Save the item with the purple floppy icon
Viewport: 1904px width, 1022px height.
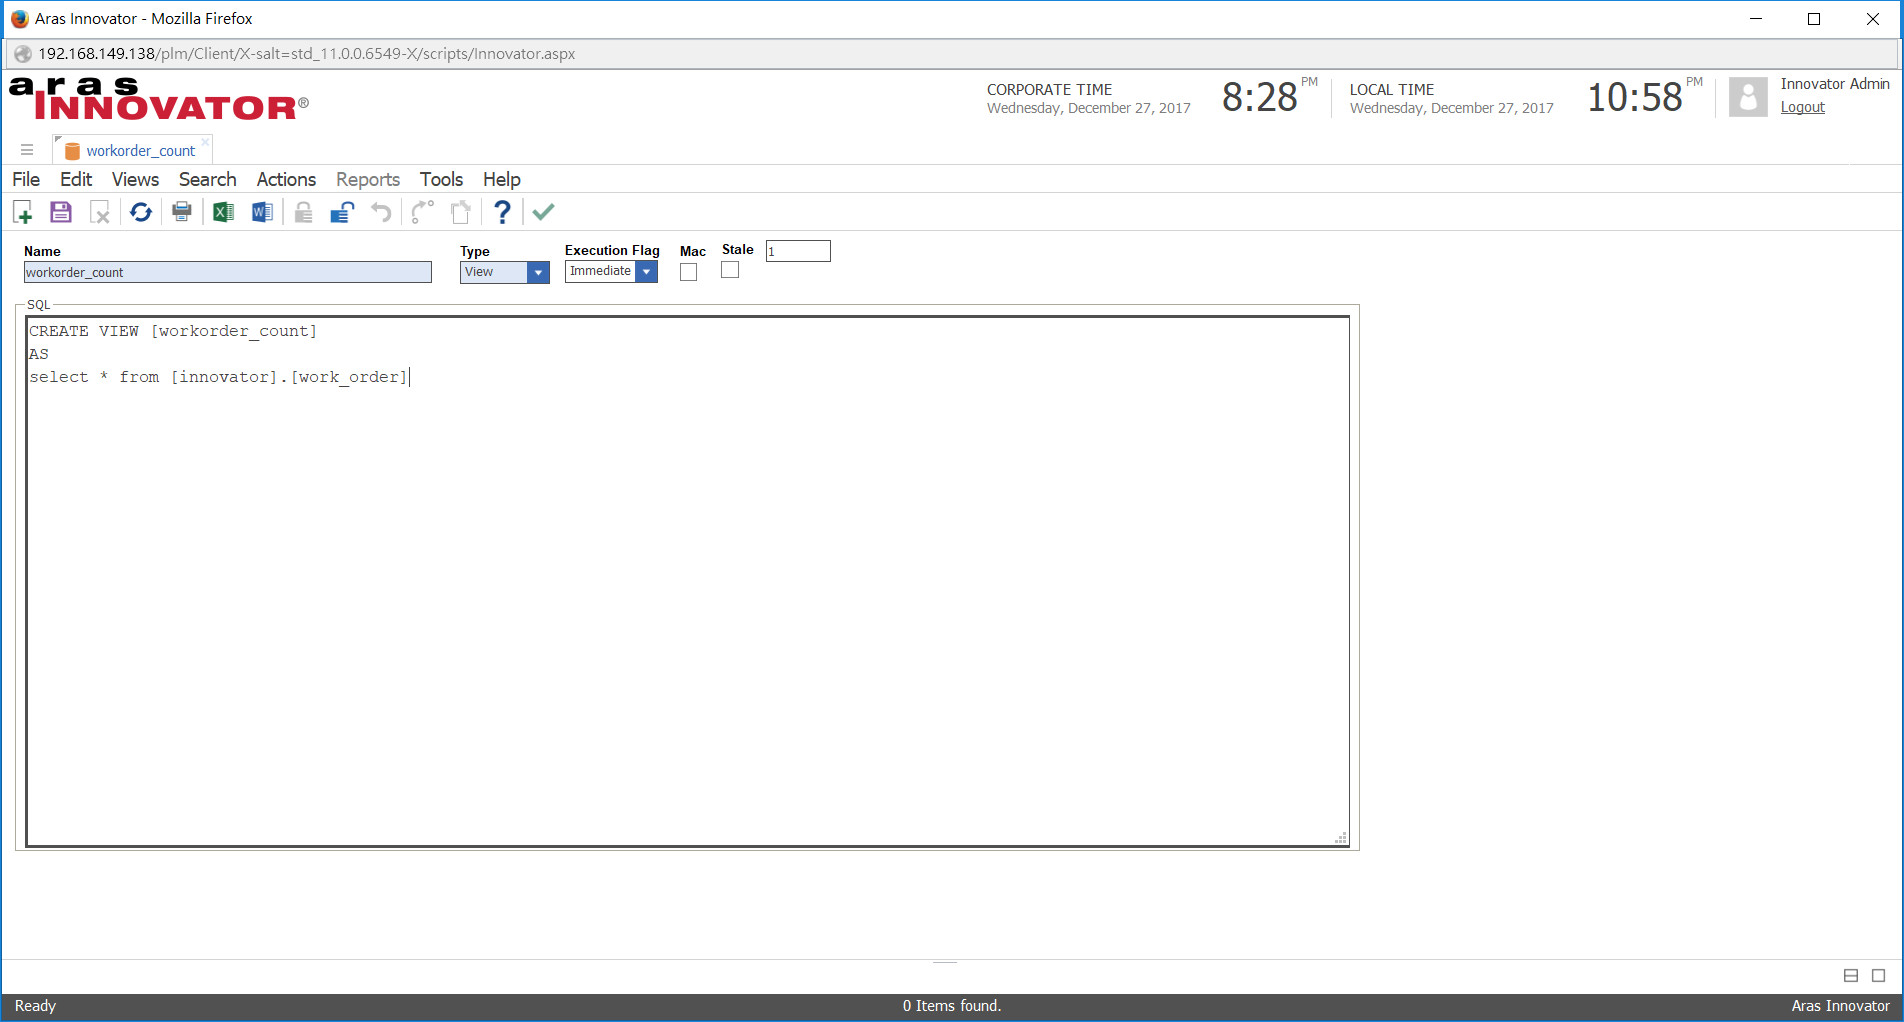pyautogui.click(x=61, y=212)
